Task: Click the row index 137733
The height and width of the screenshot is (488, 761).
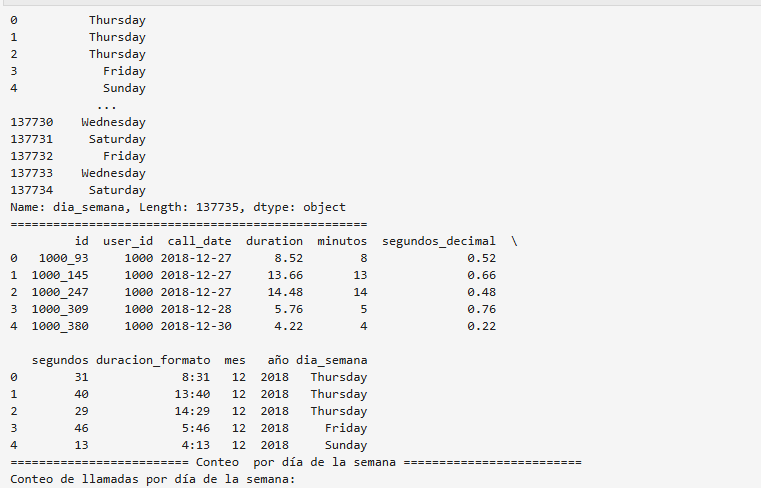Action: (x=33, y=173)
